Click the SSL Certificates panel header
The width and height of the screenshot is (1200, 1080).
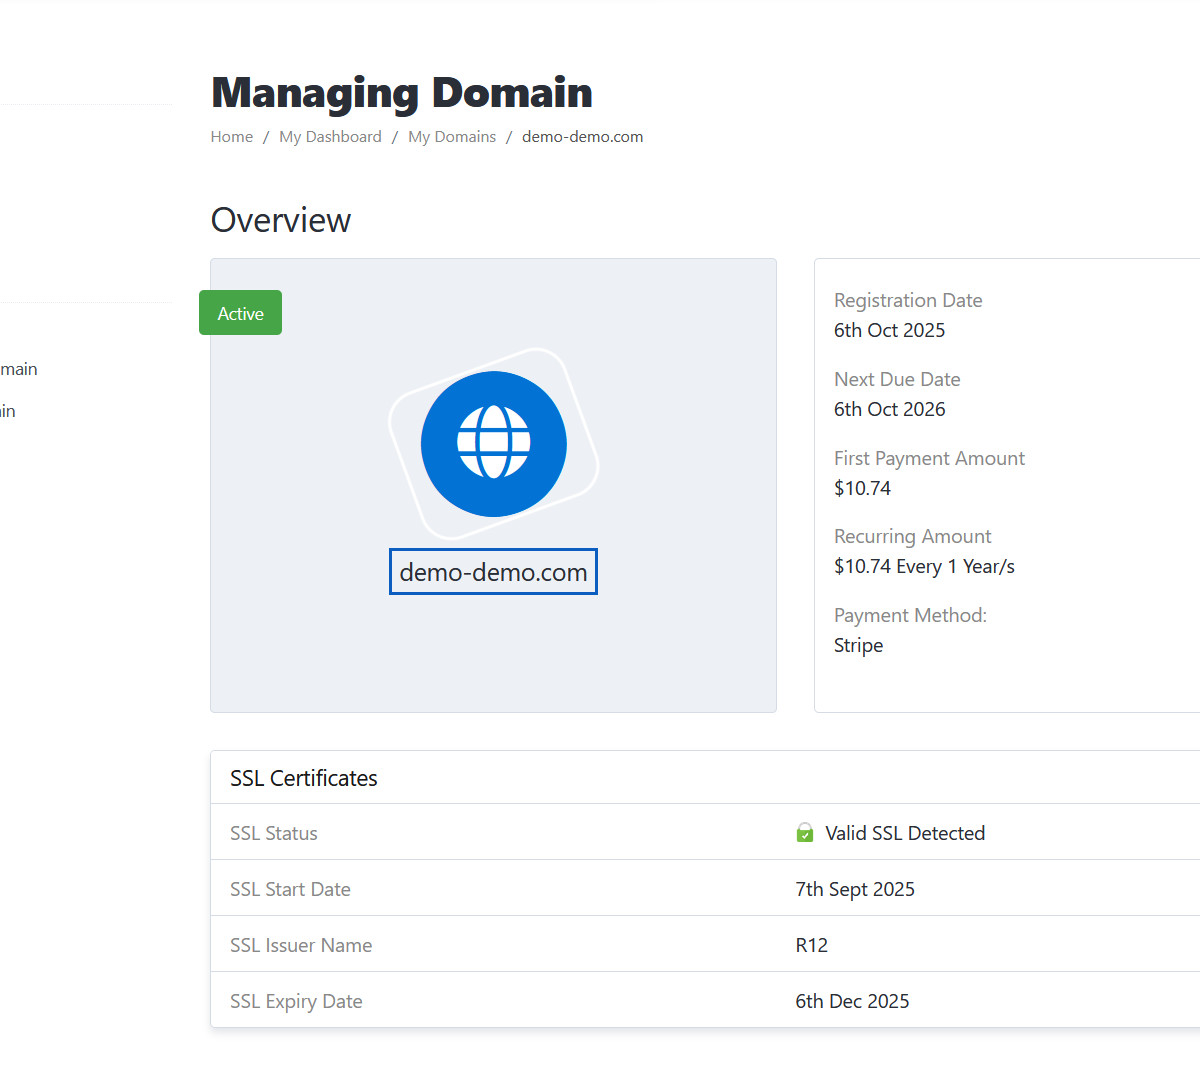(x=304, y=778)
